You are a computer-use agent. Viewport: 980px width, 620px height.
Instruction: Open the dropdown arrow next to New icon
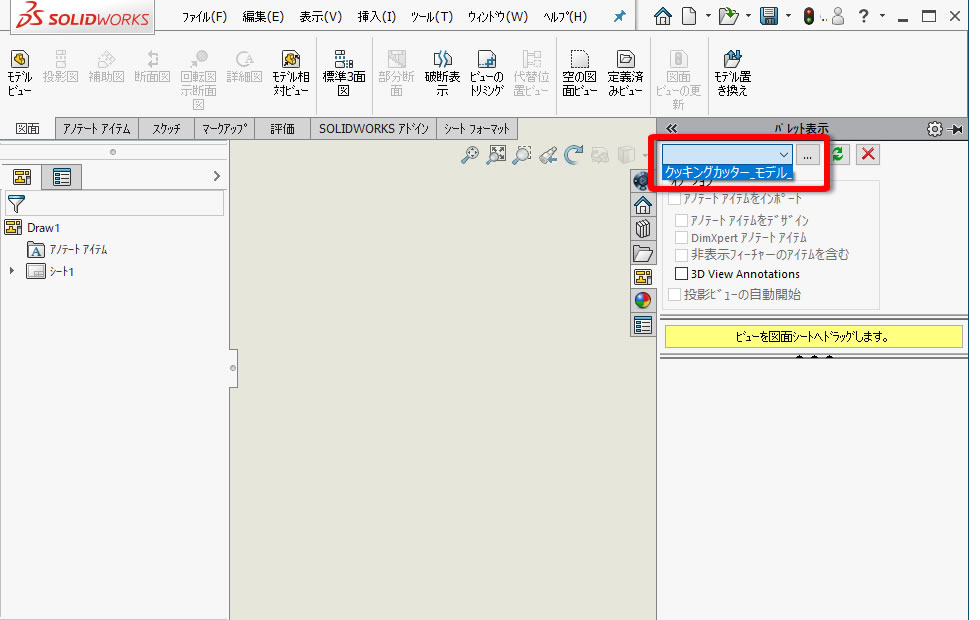click(x=708, y=16)
